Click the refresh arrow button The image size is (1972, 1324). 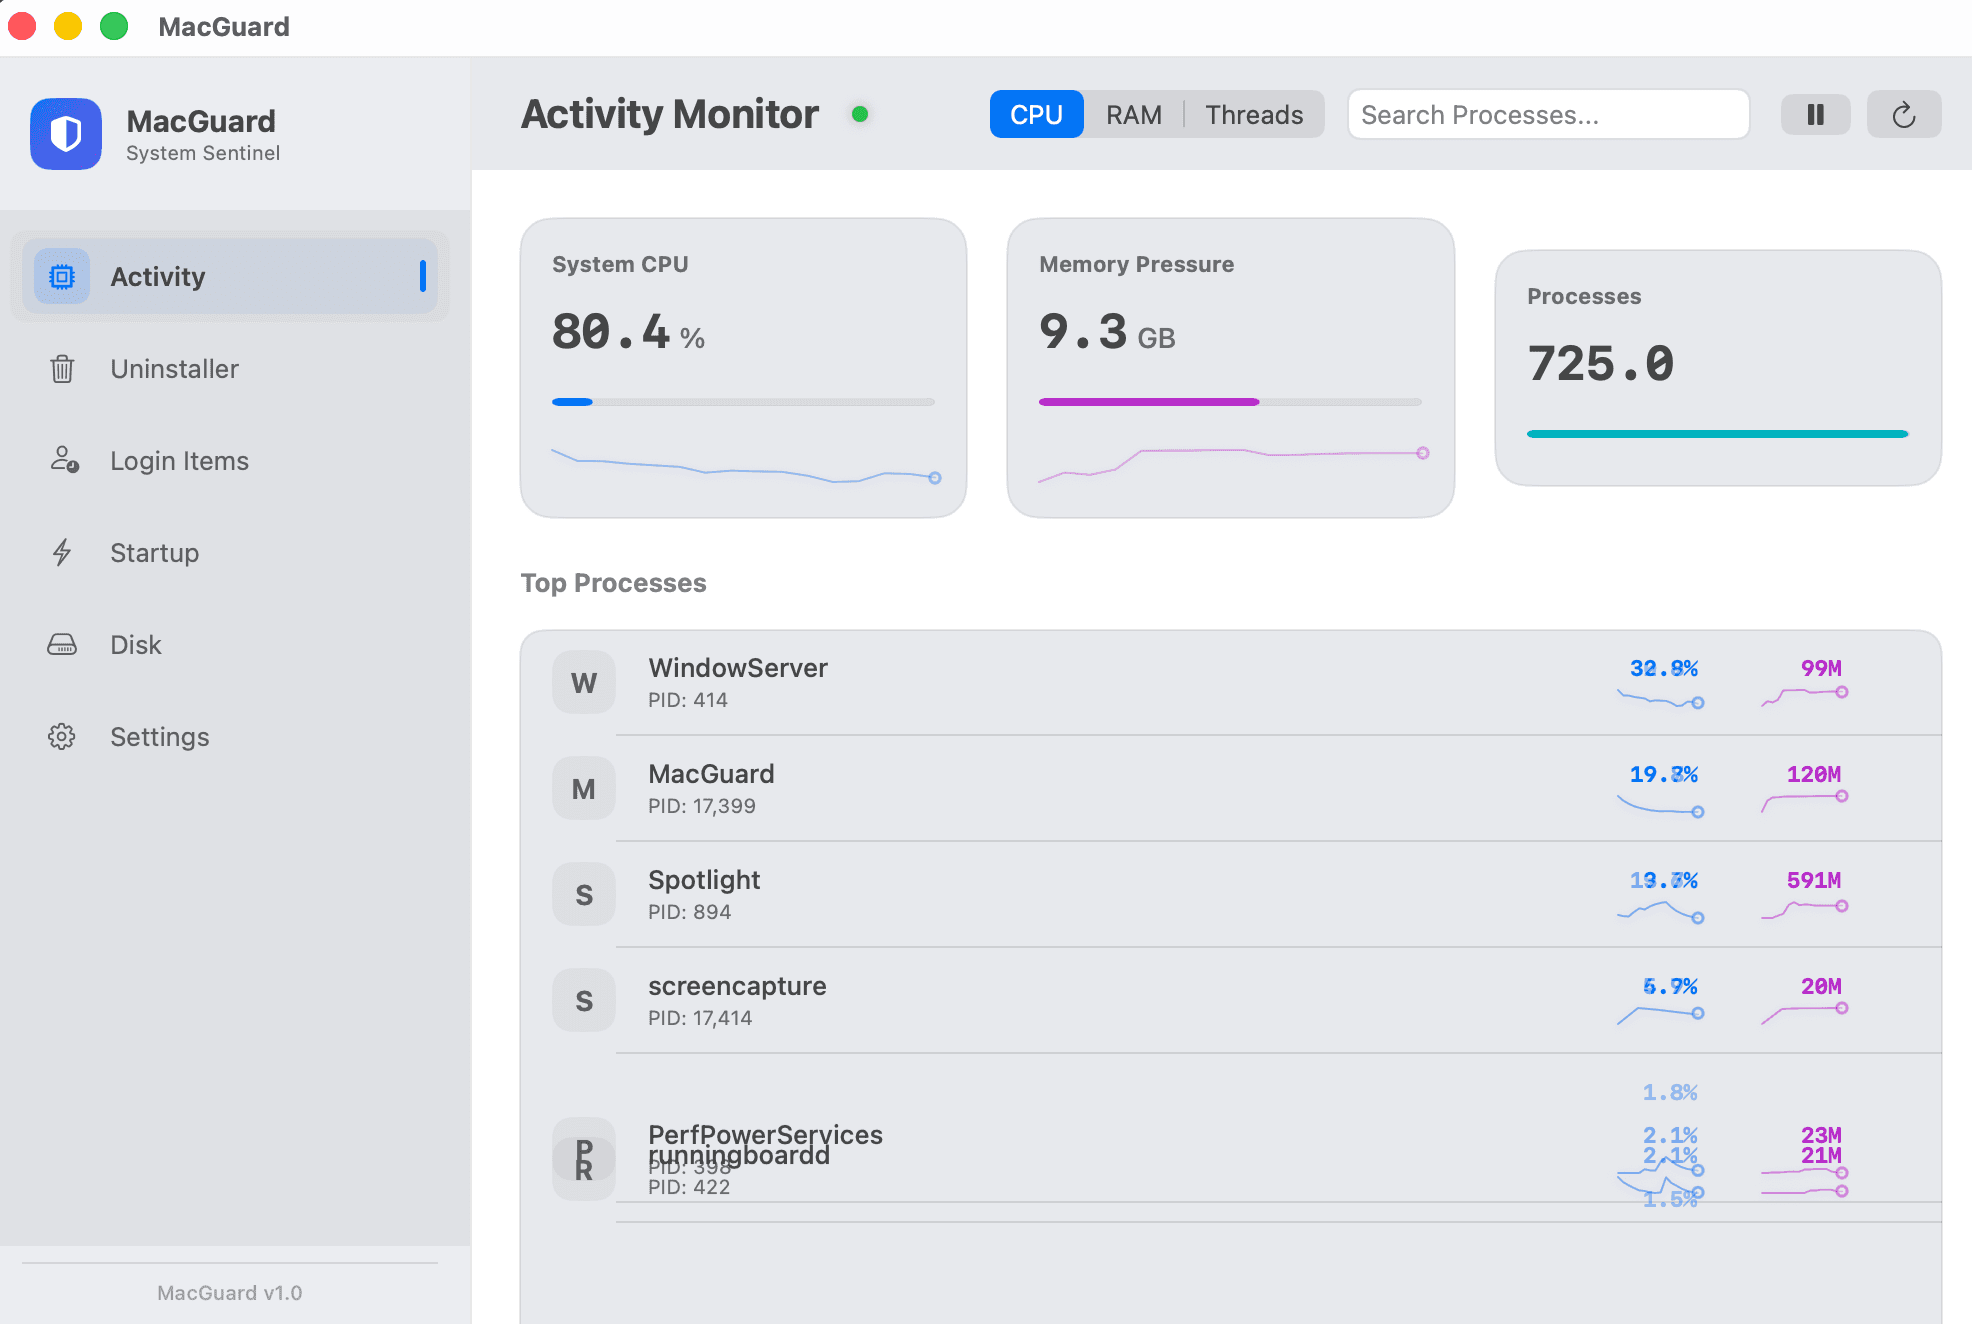tap(1904, 115)
